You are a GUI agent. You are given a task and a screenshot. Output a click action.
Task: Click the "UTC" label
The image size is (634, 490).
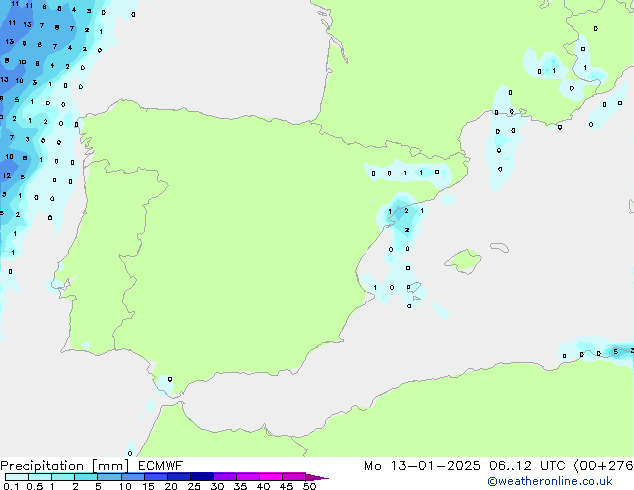tap(552, 466)
